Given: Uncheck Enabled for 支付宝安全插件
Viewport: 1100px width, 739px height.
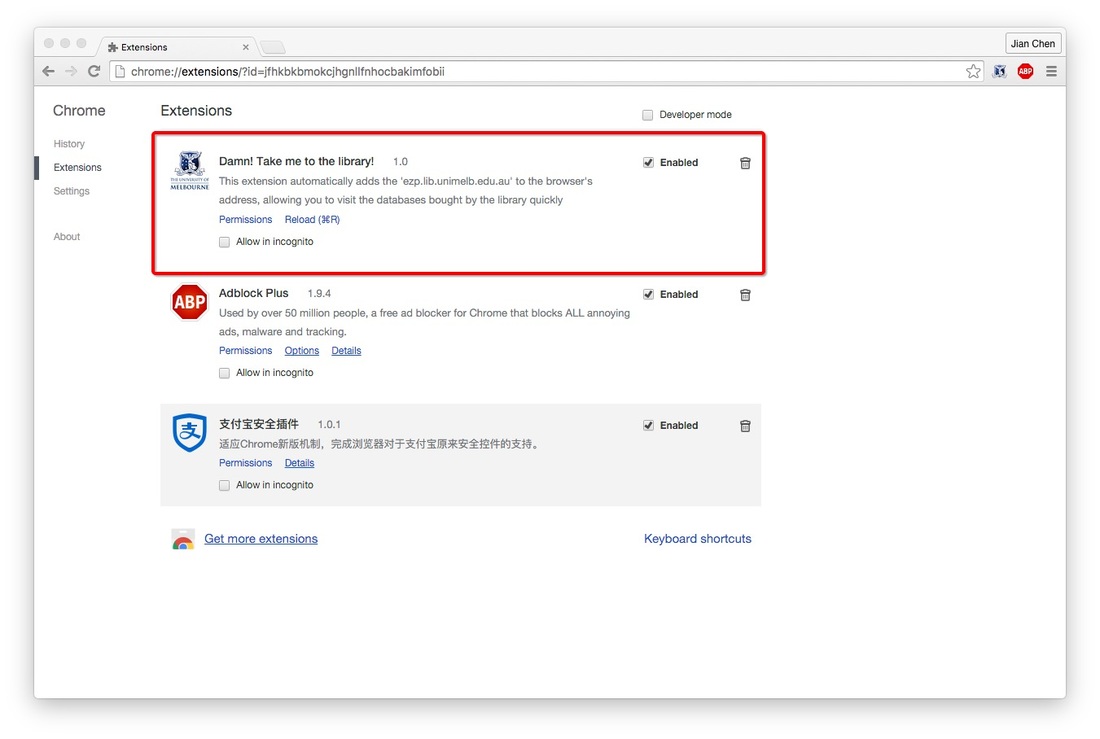Looking at the screenshot, I should pos(648,425).
